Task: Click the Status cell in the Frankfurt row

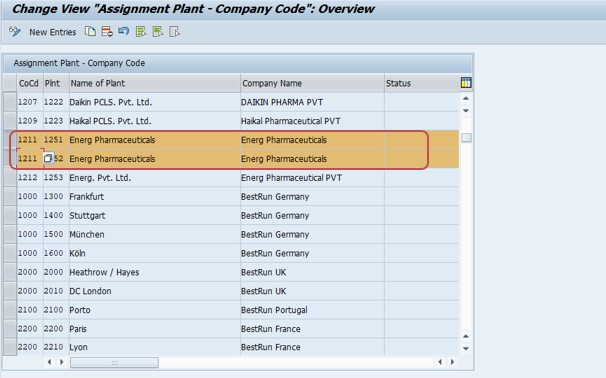Action: click(x=422, y=197)
